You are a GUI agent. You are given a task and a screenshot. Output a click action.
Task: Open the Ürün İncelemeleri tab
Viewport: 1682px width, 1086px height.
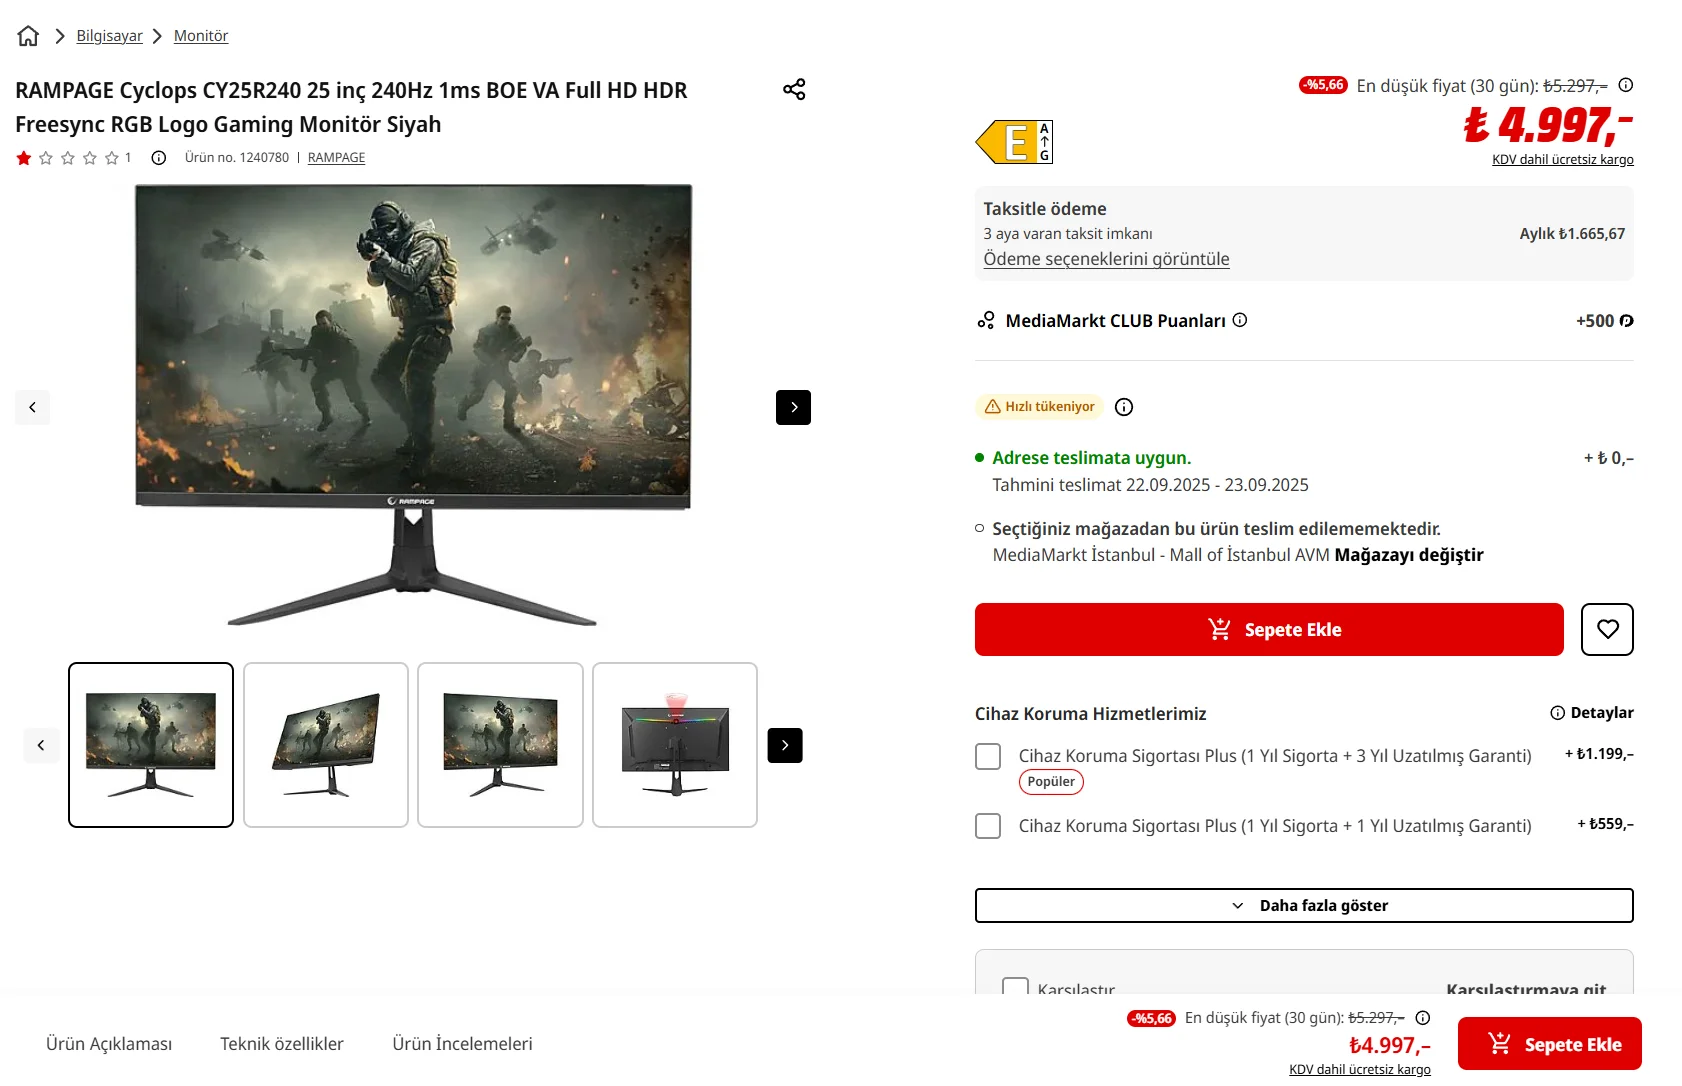tap(462, 1044)
